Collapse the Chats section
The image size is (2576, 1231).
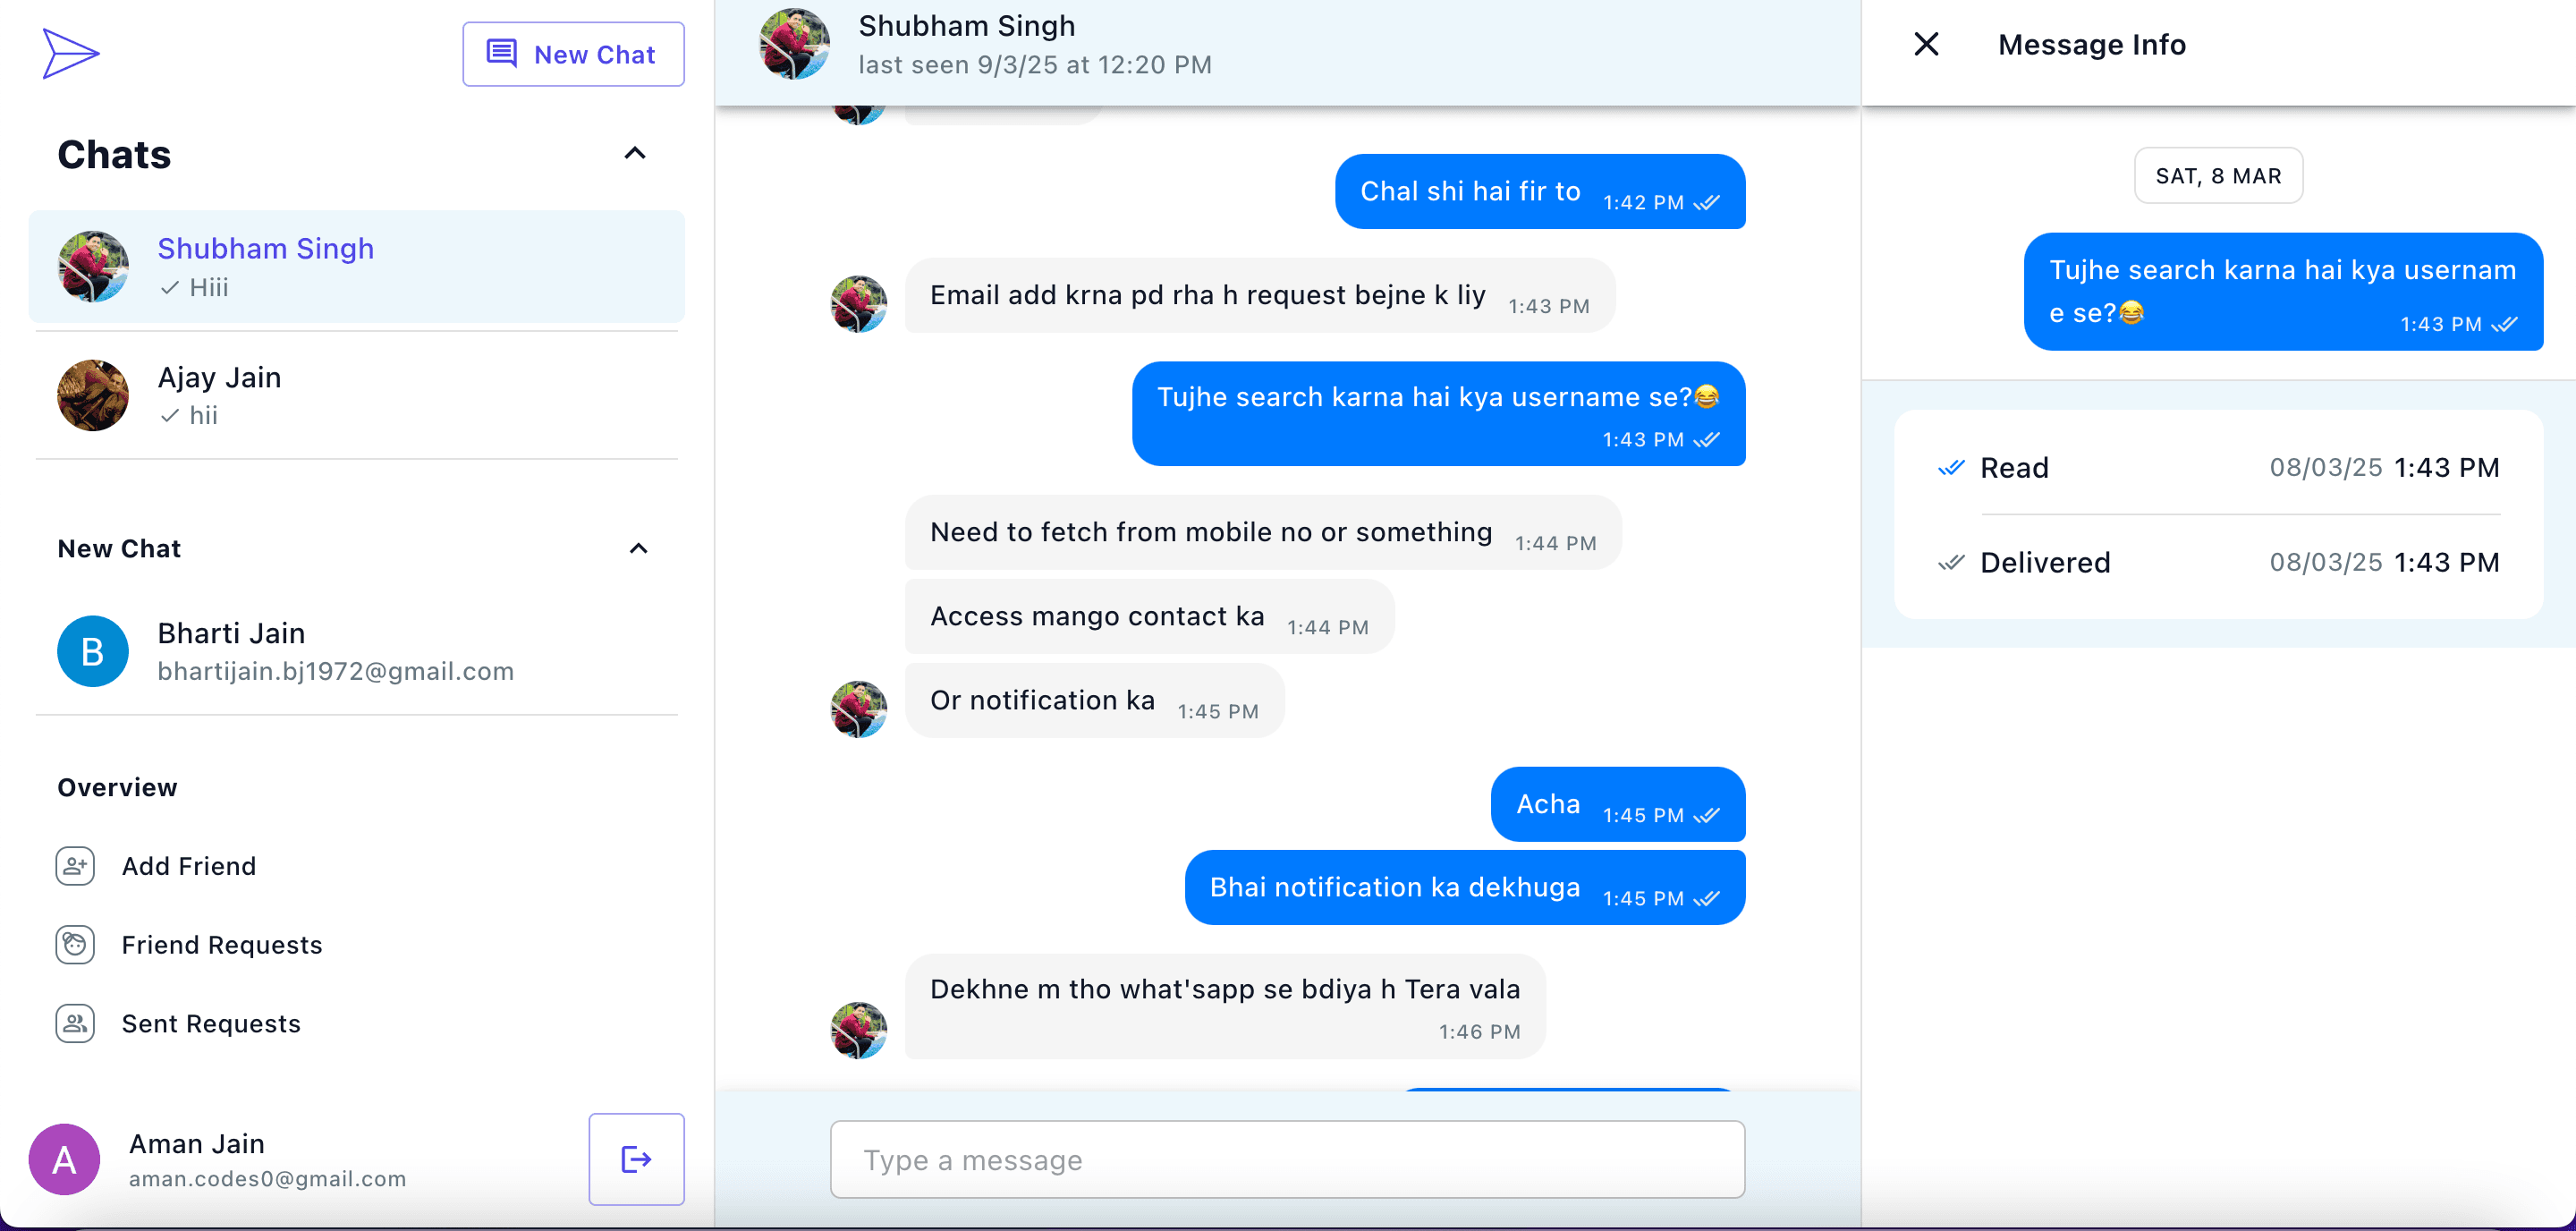coord(634,154)
